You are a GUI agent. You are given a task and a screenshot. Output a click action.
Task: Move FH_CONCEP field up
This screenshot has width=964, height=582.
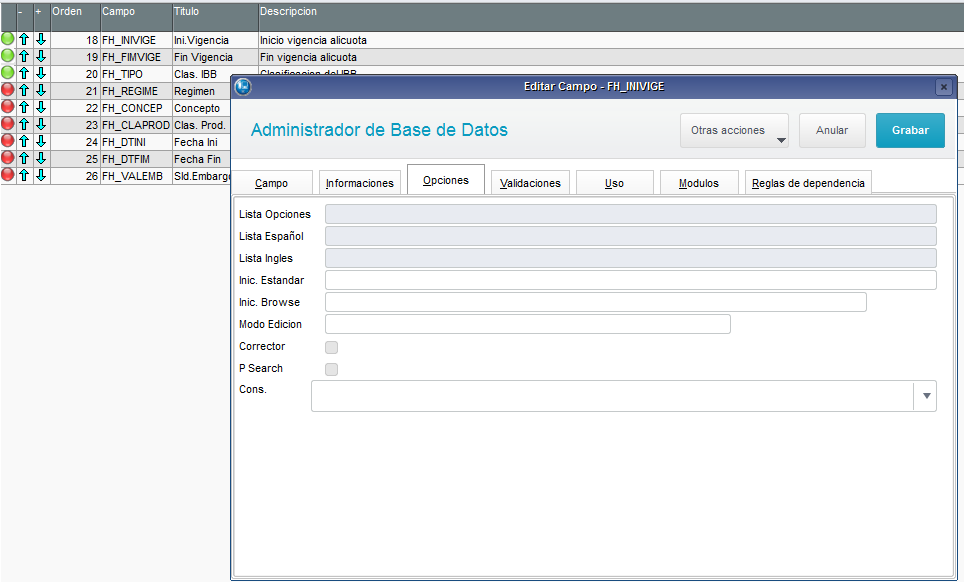click(24, 108)
